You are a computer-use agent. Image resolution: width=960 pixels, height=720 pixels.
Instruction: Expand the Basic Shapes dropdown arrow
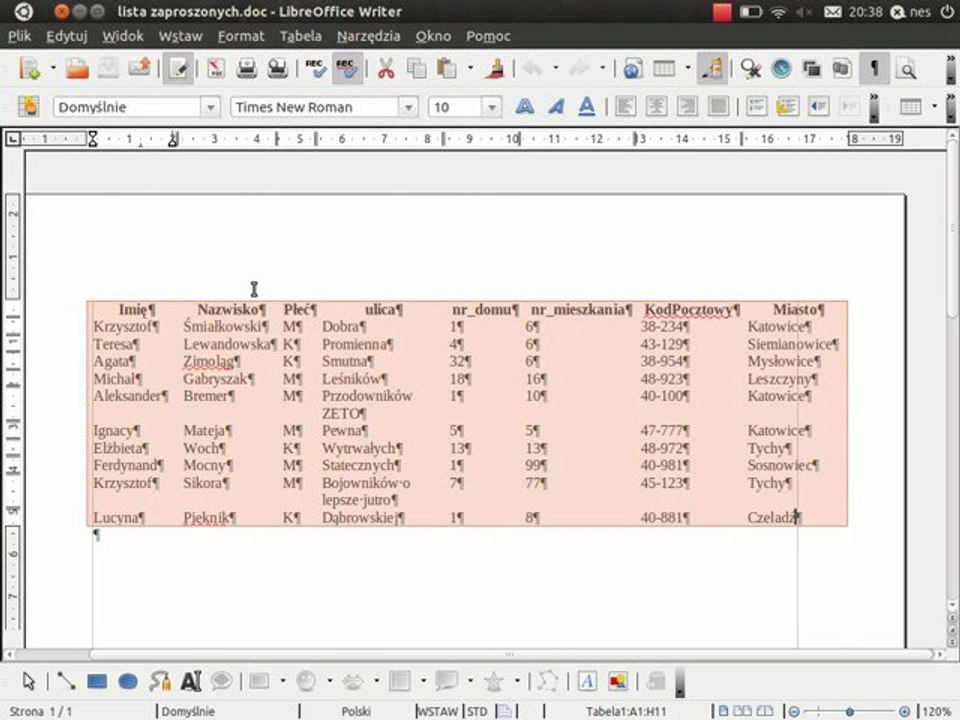pyautogui.click(x=283, y=681)
